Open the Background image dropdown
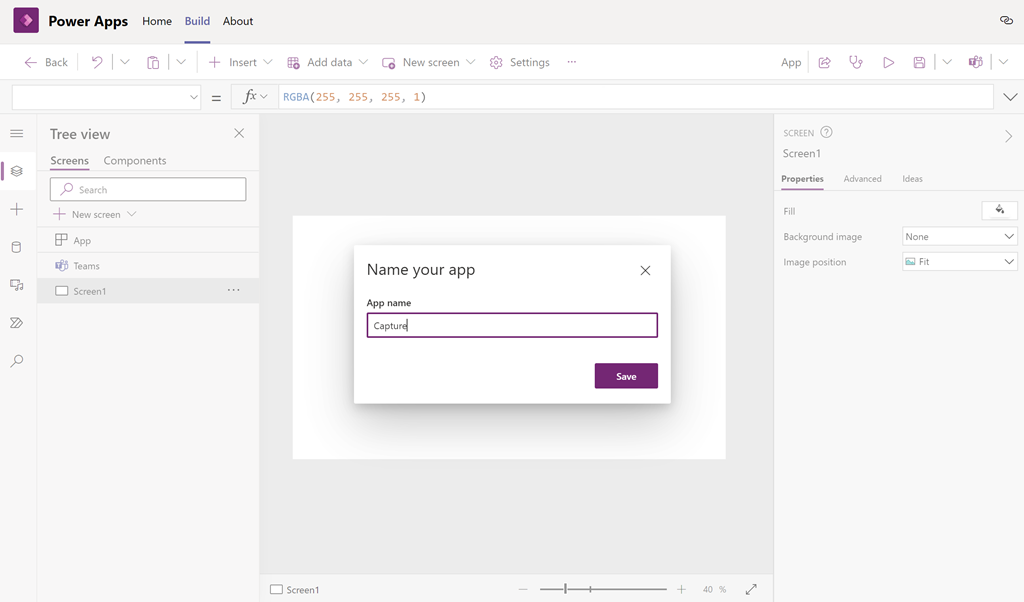Viewport: 1024px width, 602px height. coord(959,237)
